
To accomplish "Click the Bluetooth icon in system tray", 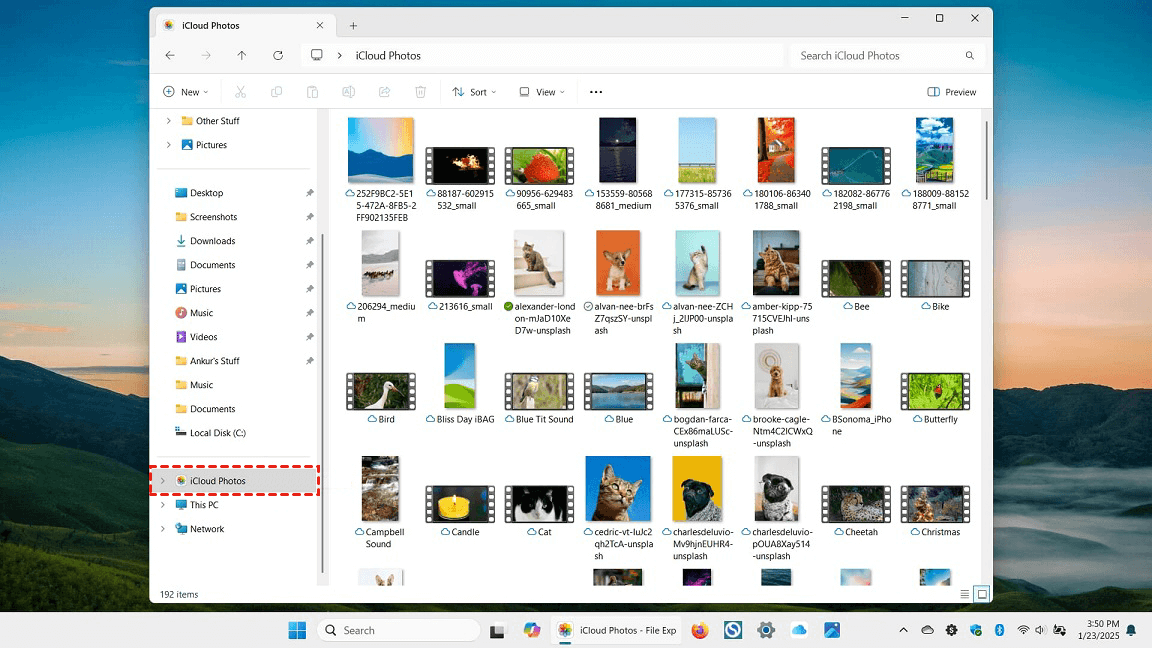I will (999, 630).
